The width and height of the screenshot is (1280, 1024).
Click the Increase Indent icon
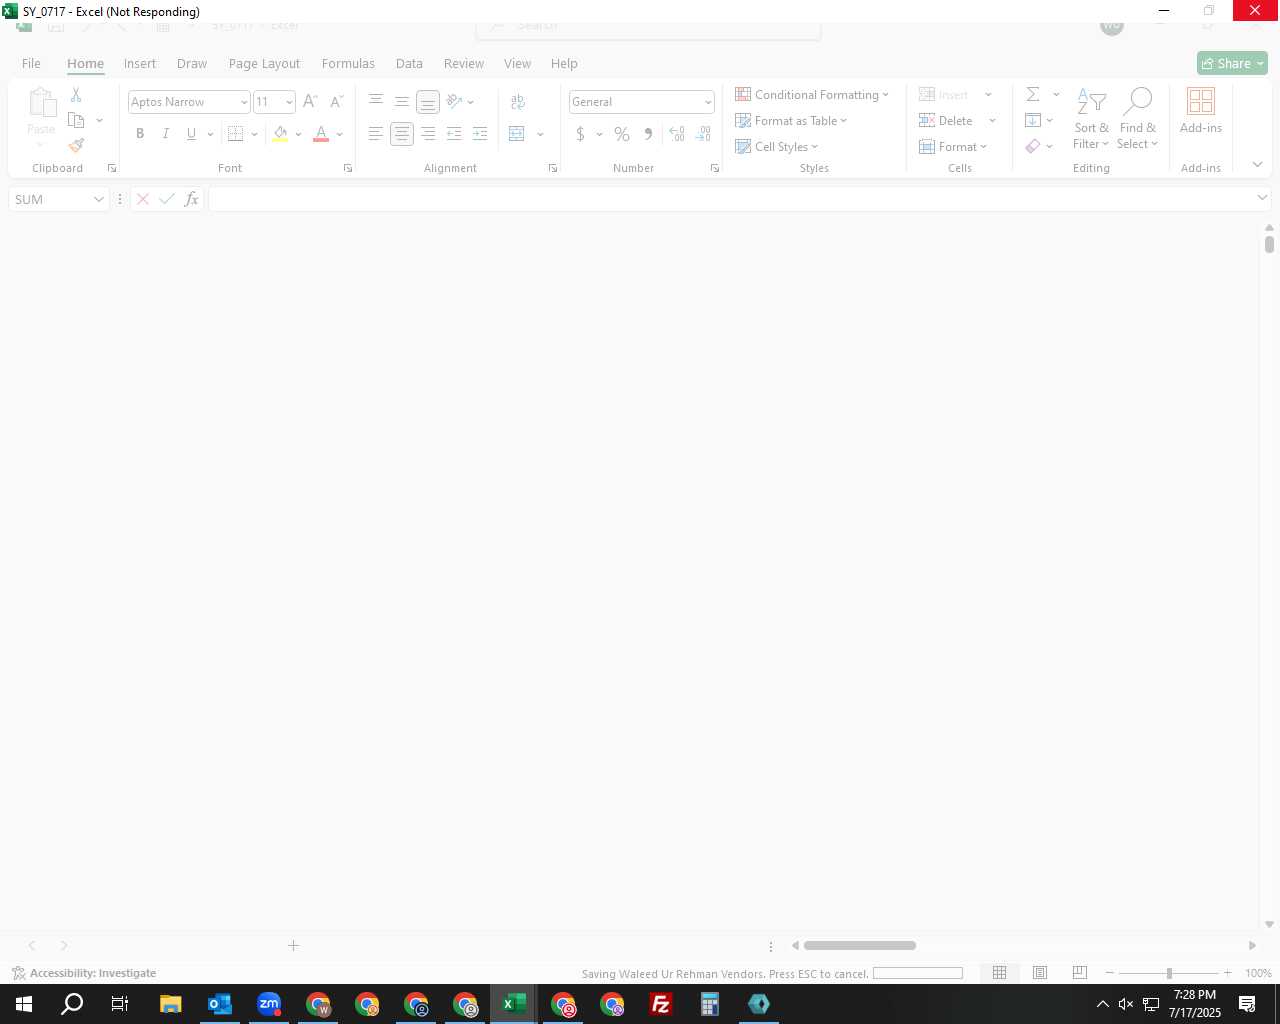[480, 134]
